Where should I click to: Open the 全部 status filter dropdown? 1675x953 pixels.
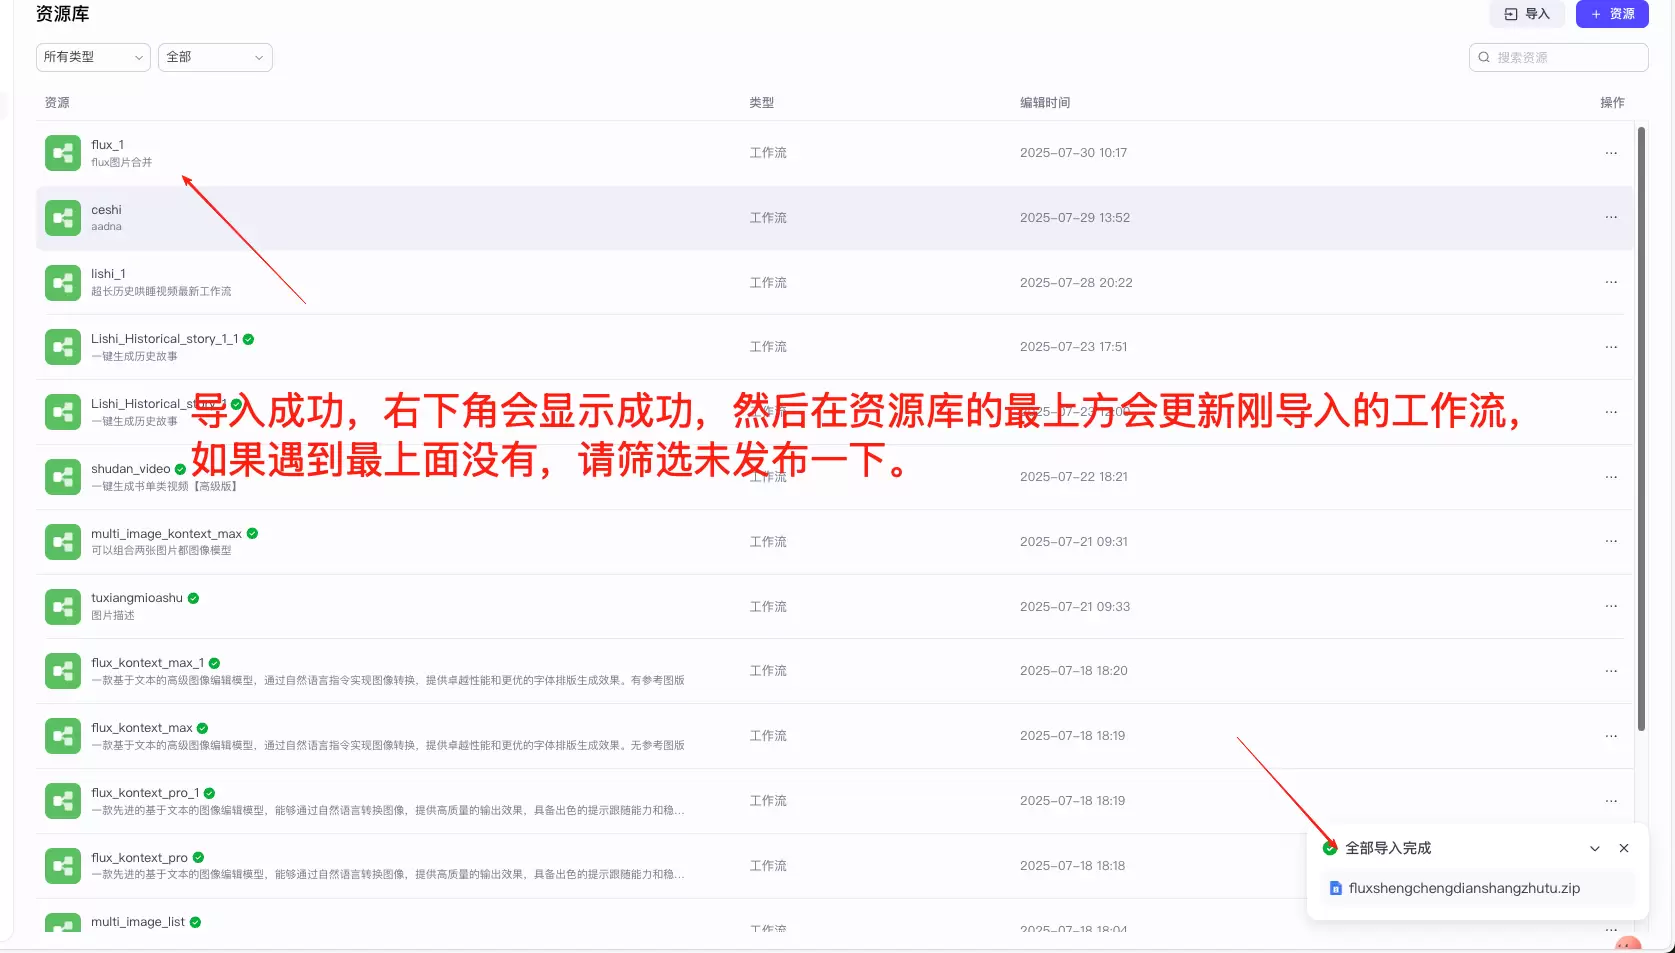click(x=215, y=57)
